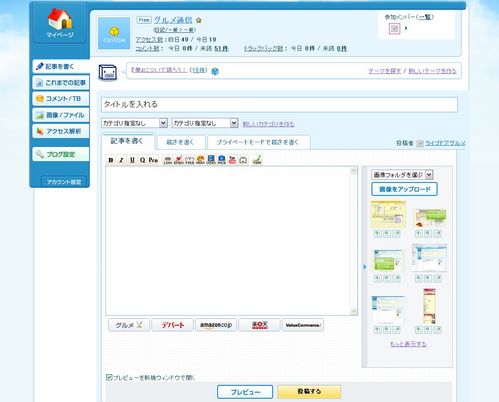Click the blue cube icon by theme text
The height and width of the screenshot is (402, 499).
pos(215,71)
